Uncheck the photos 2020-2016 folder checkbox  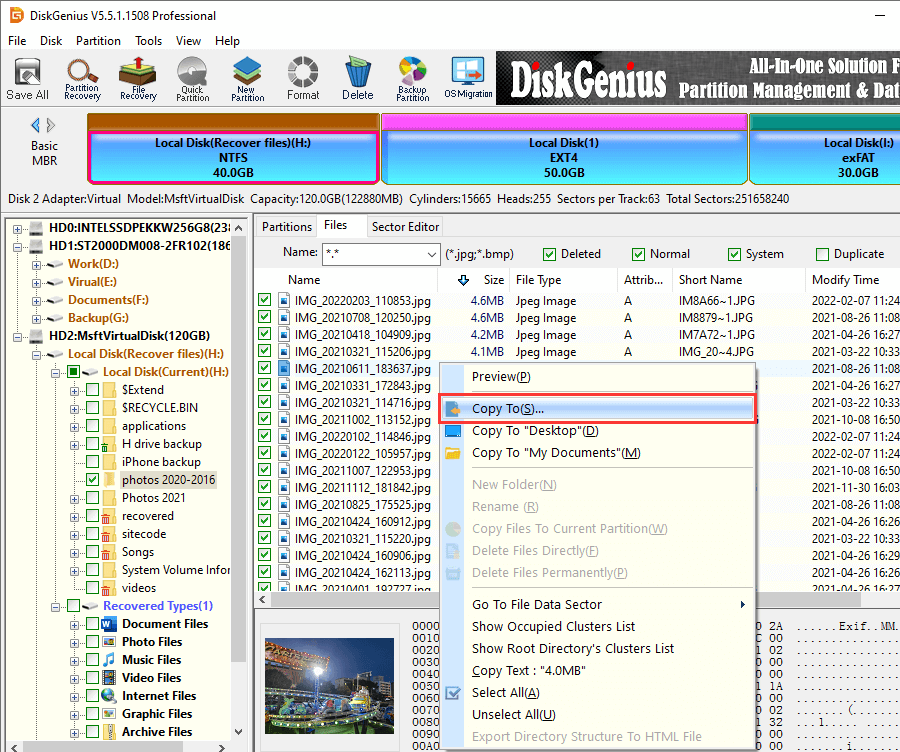pyautogui.click(x=92, y=479)
